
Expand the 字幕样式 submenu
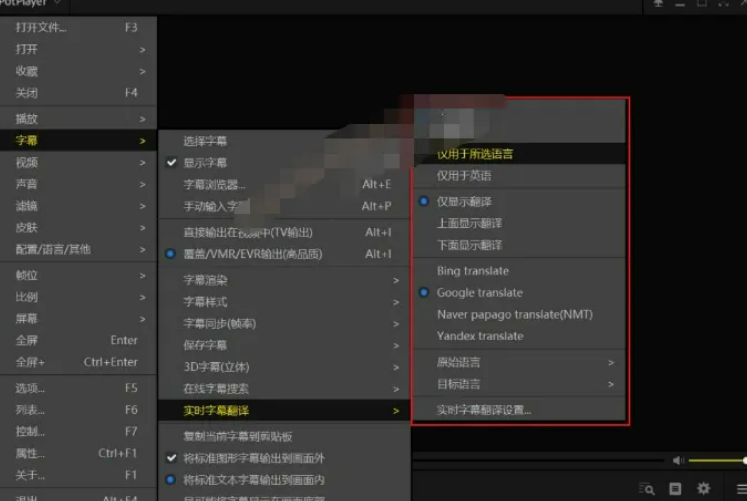coord(284,302)
